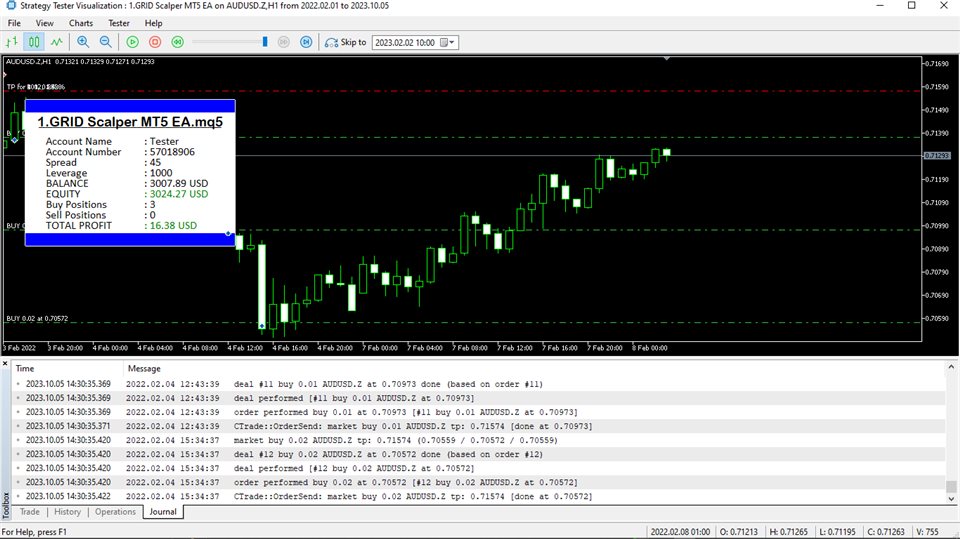This screenshot has width=960, height=539.
Task: Click the green fast-forward test button
Action: 178,42
